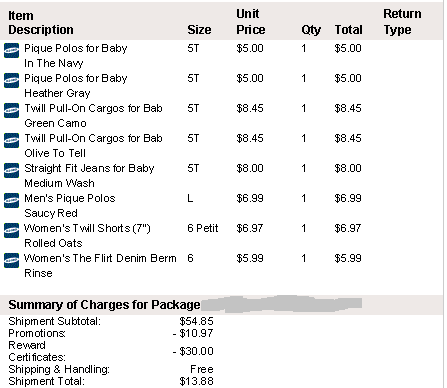The width and height of the screenshot is (447, 388).
Task: Click the Men's Pique Polos brand icon
Action: [x=11, y=201]
